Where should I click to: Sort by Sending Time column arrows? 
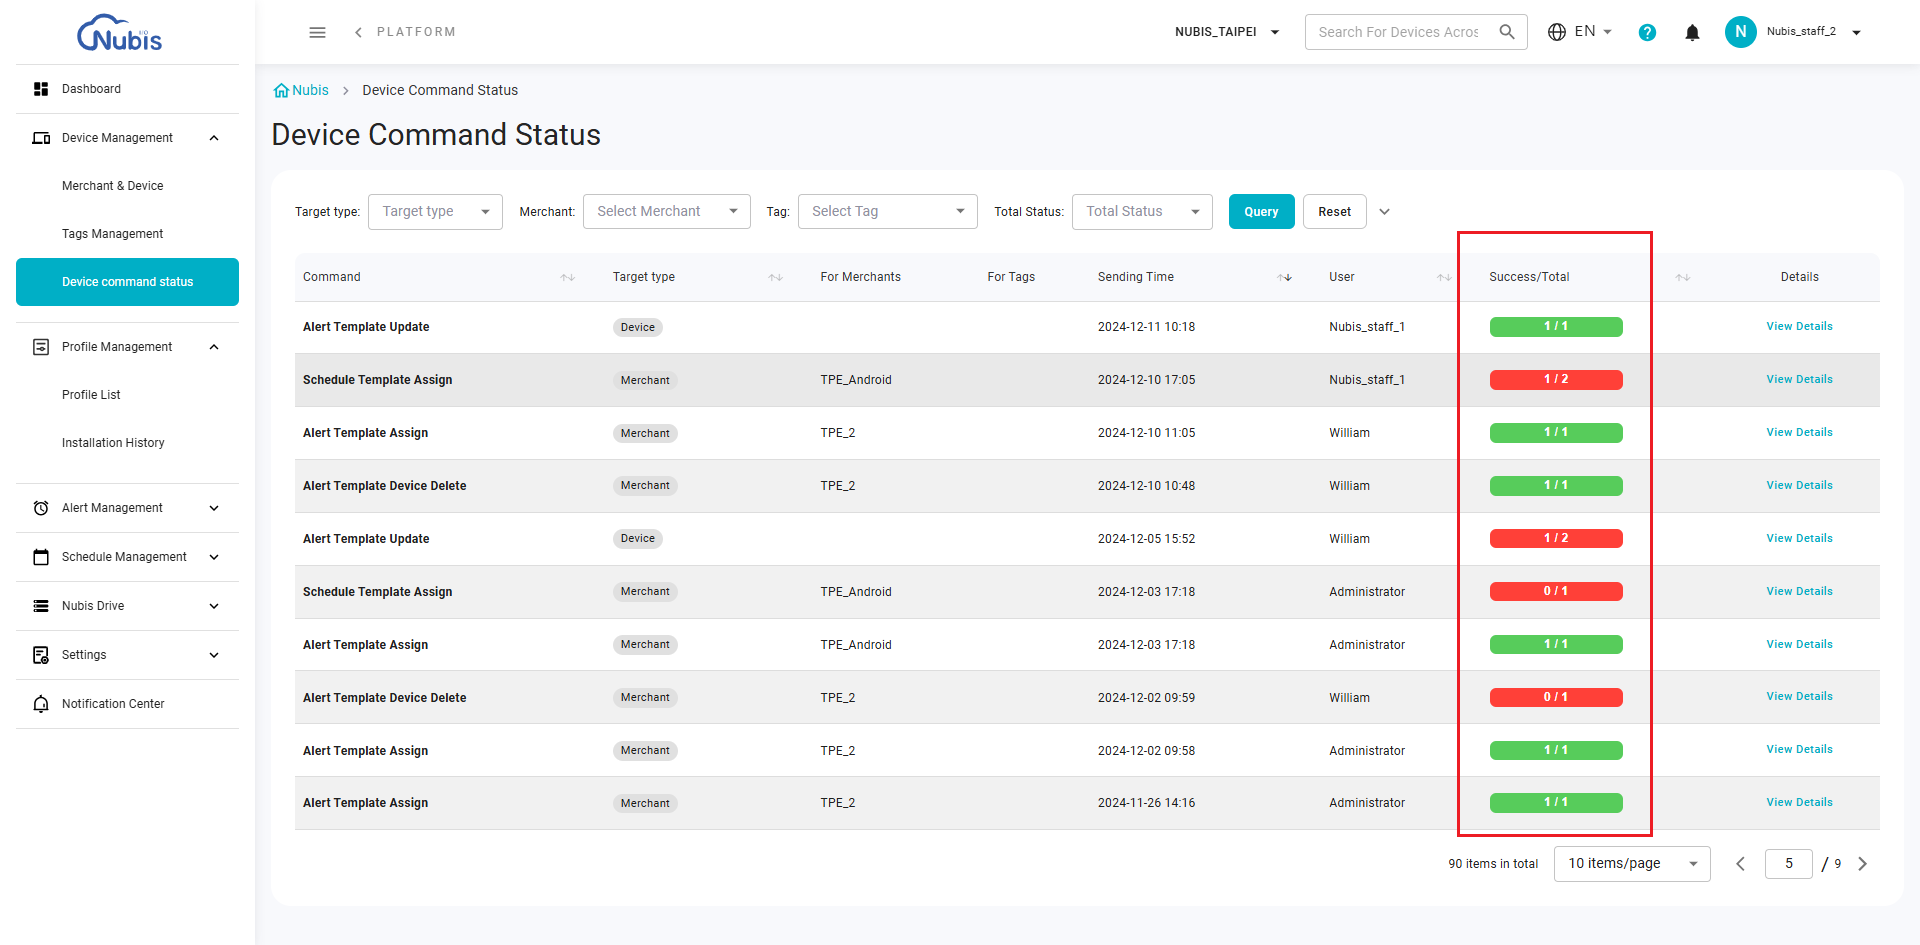point(1285,277)
